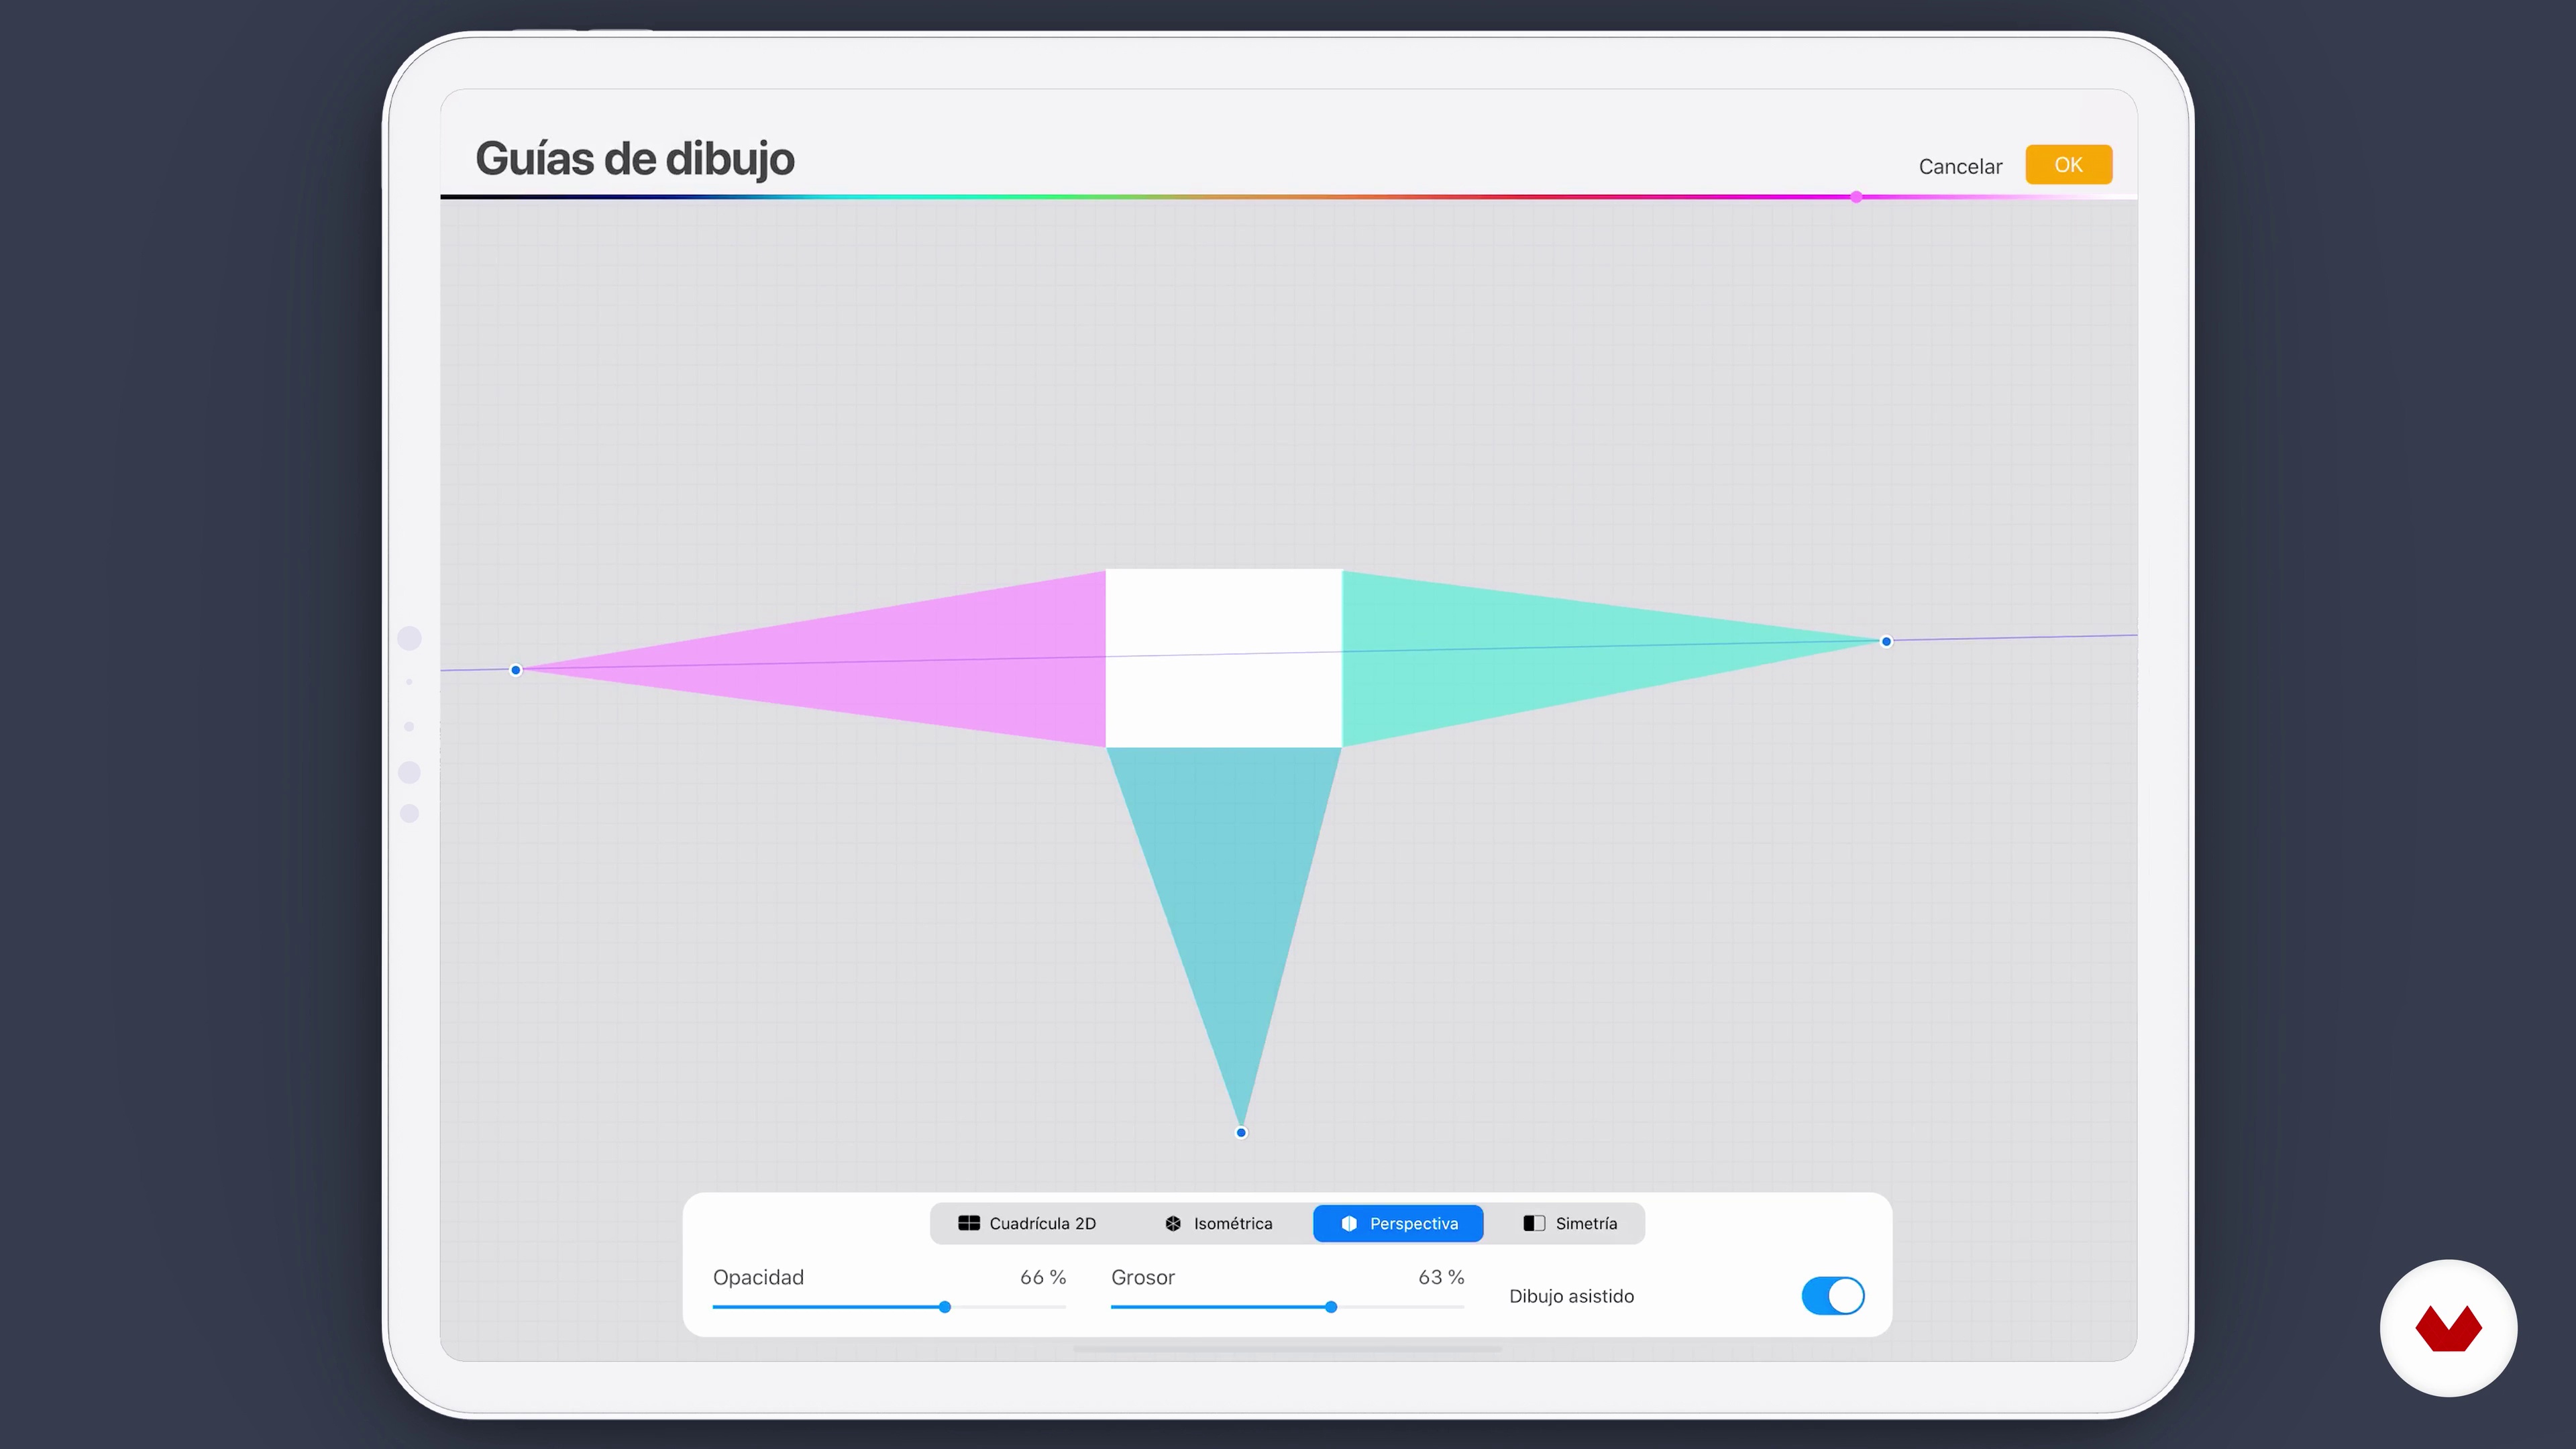2576x1449 pixels.
Task: Cancel the drawing guides editing
Action: [1960, 166]
